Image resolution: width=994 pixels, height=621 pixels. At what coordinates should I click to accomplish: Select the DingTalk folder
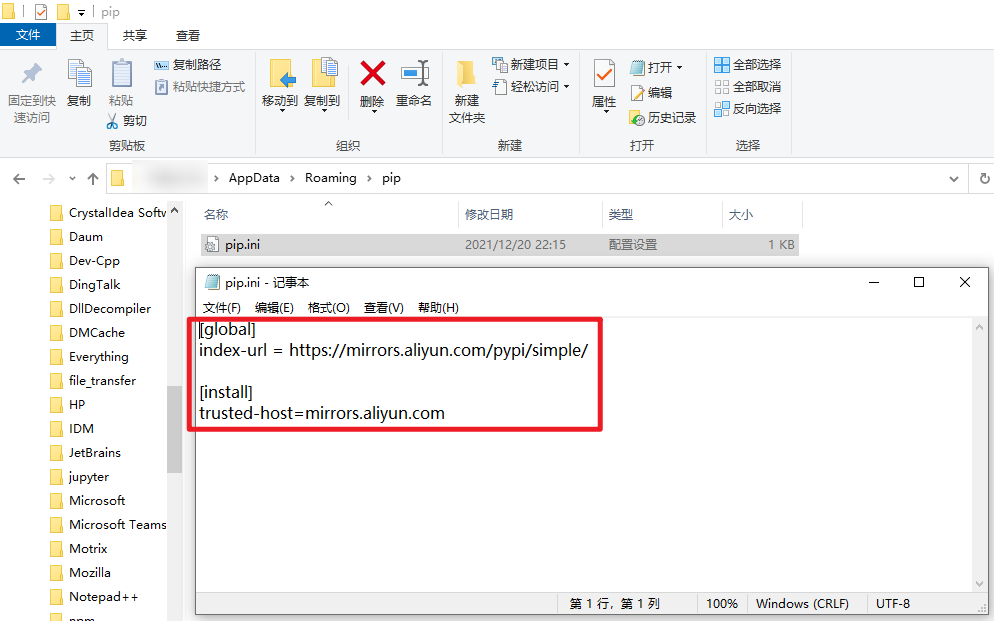click(86, 285)
